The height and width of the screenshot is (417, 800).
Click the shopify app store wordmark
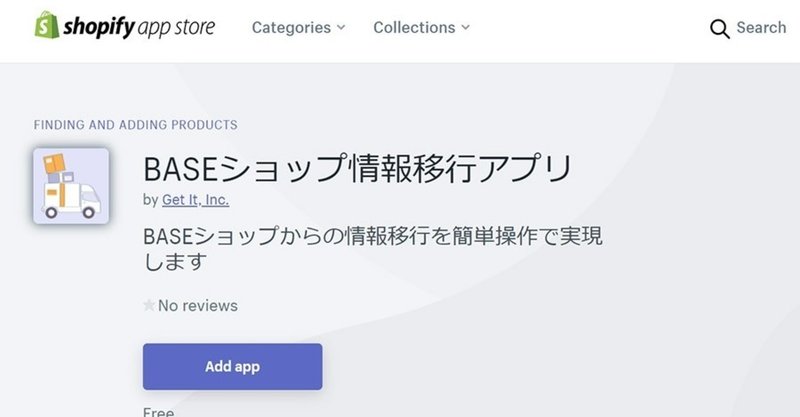[139, 27]
